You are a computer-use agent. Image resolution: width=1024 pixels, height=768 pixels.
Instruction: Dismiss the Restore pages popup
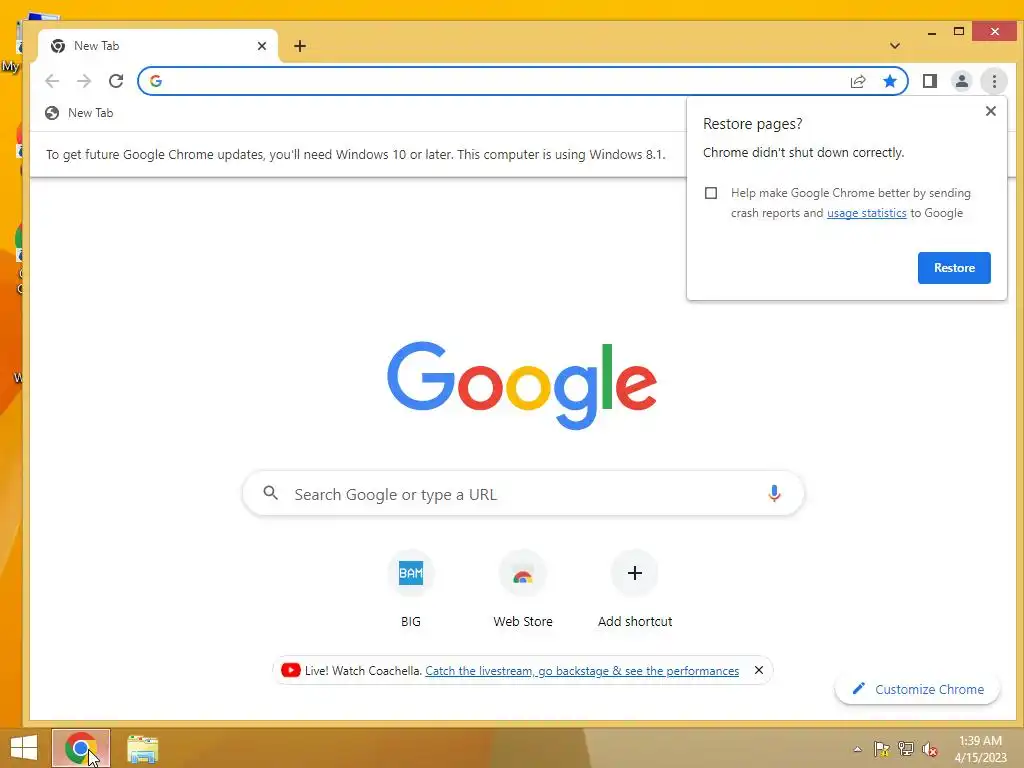(x=991, y=111)
